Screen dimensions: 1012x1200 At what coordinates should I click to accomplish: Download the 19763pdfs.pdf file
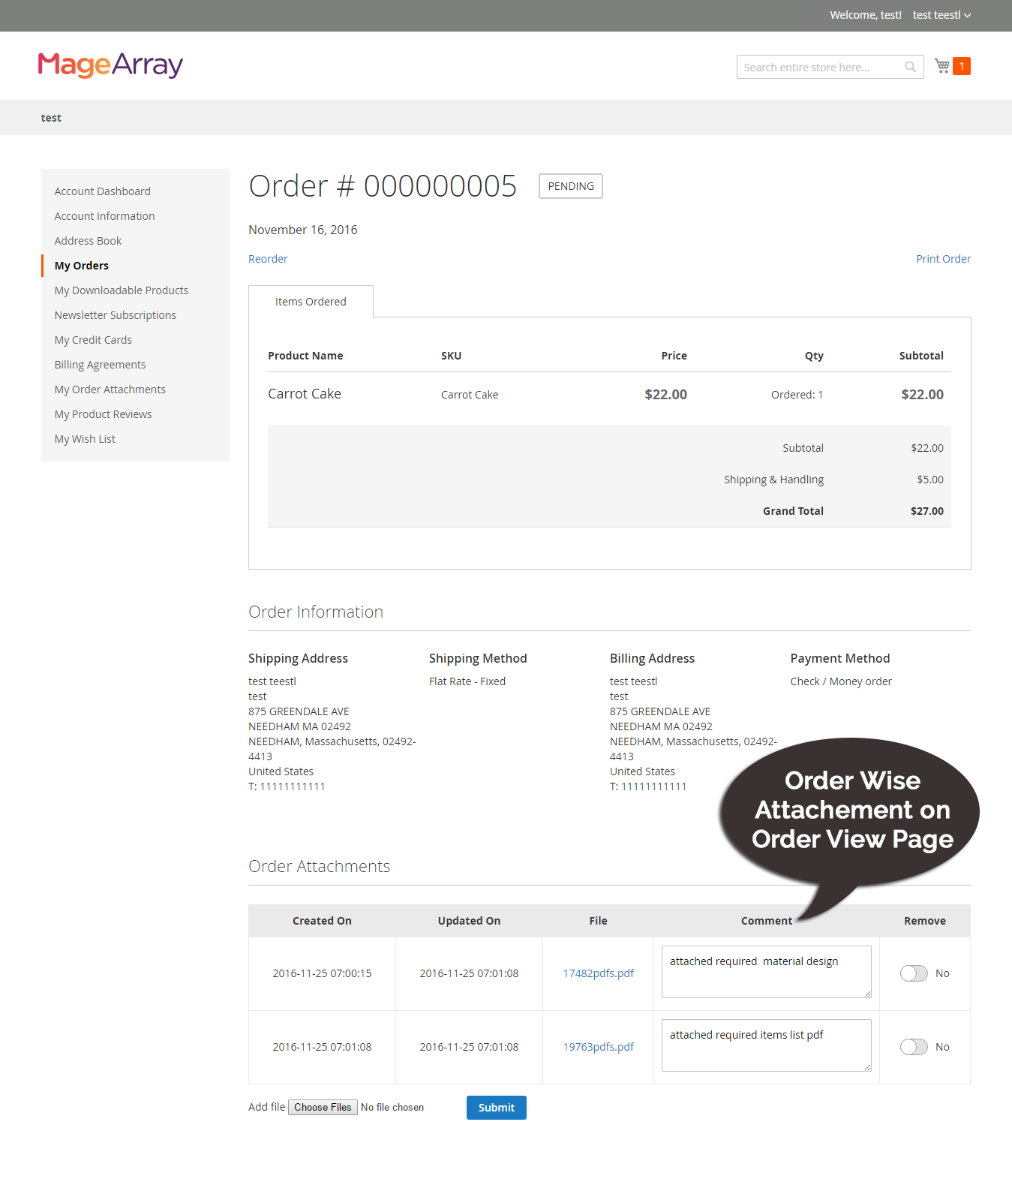pos(597,1046)
